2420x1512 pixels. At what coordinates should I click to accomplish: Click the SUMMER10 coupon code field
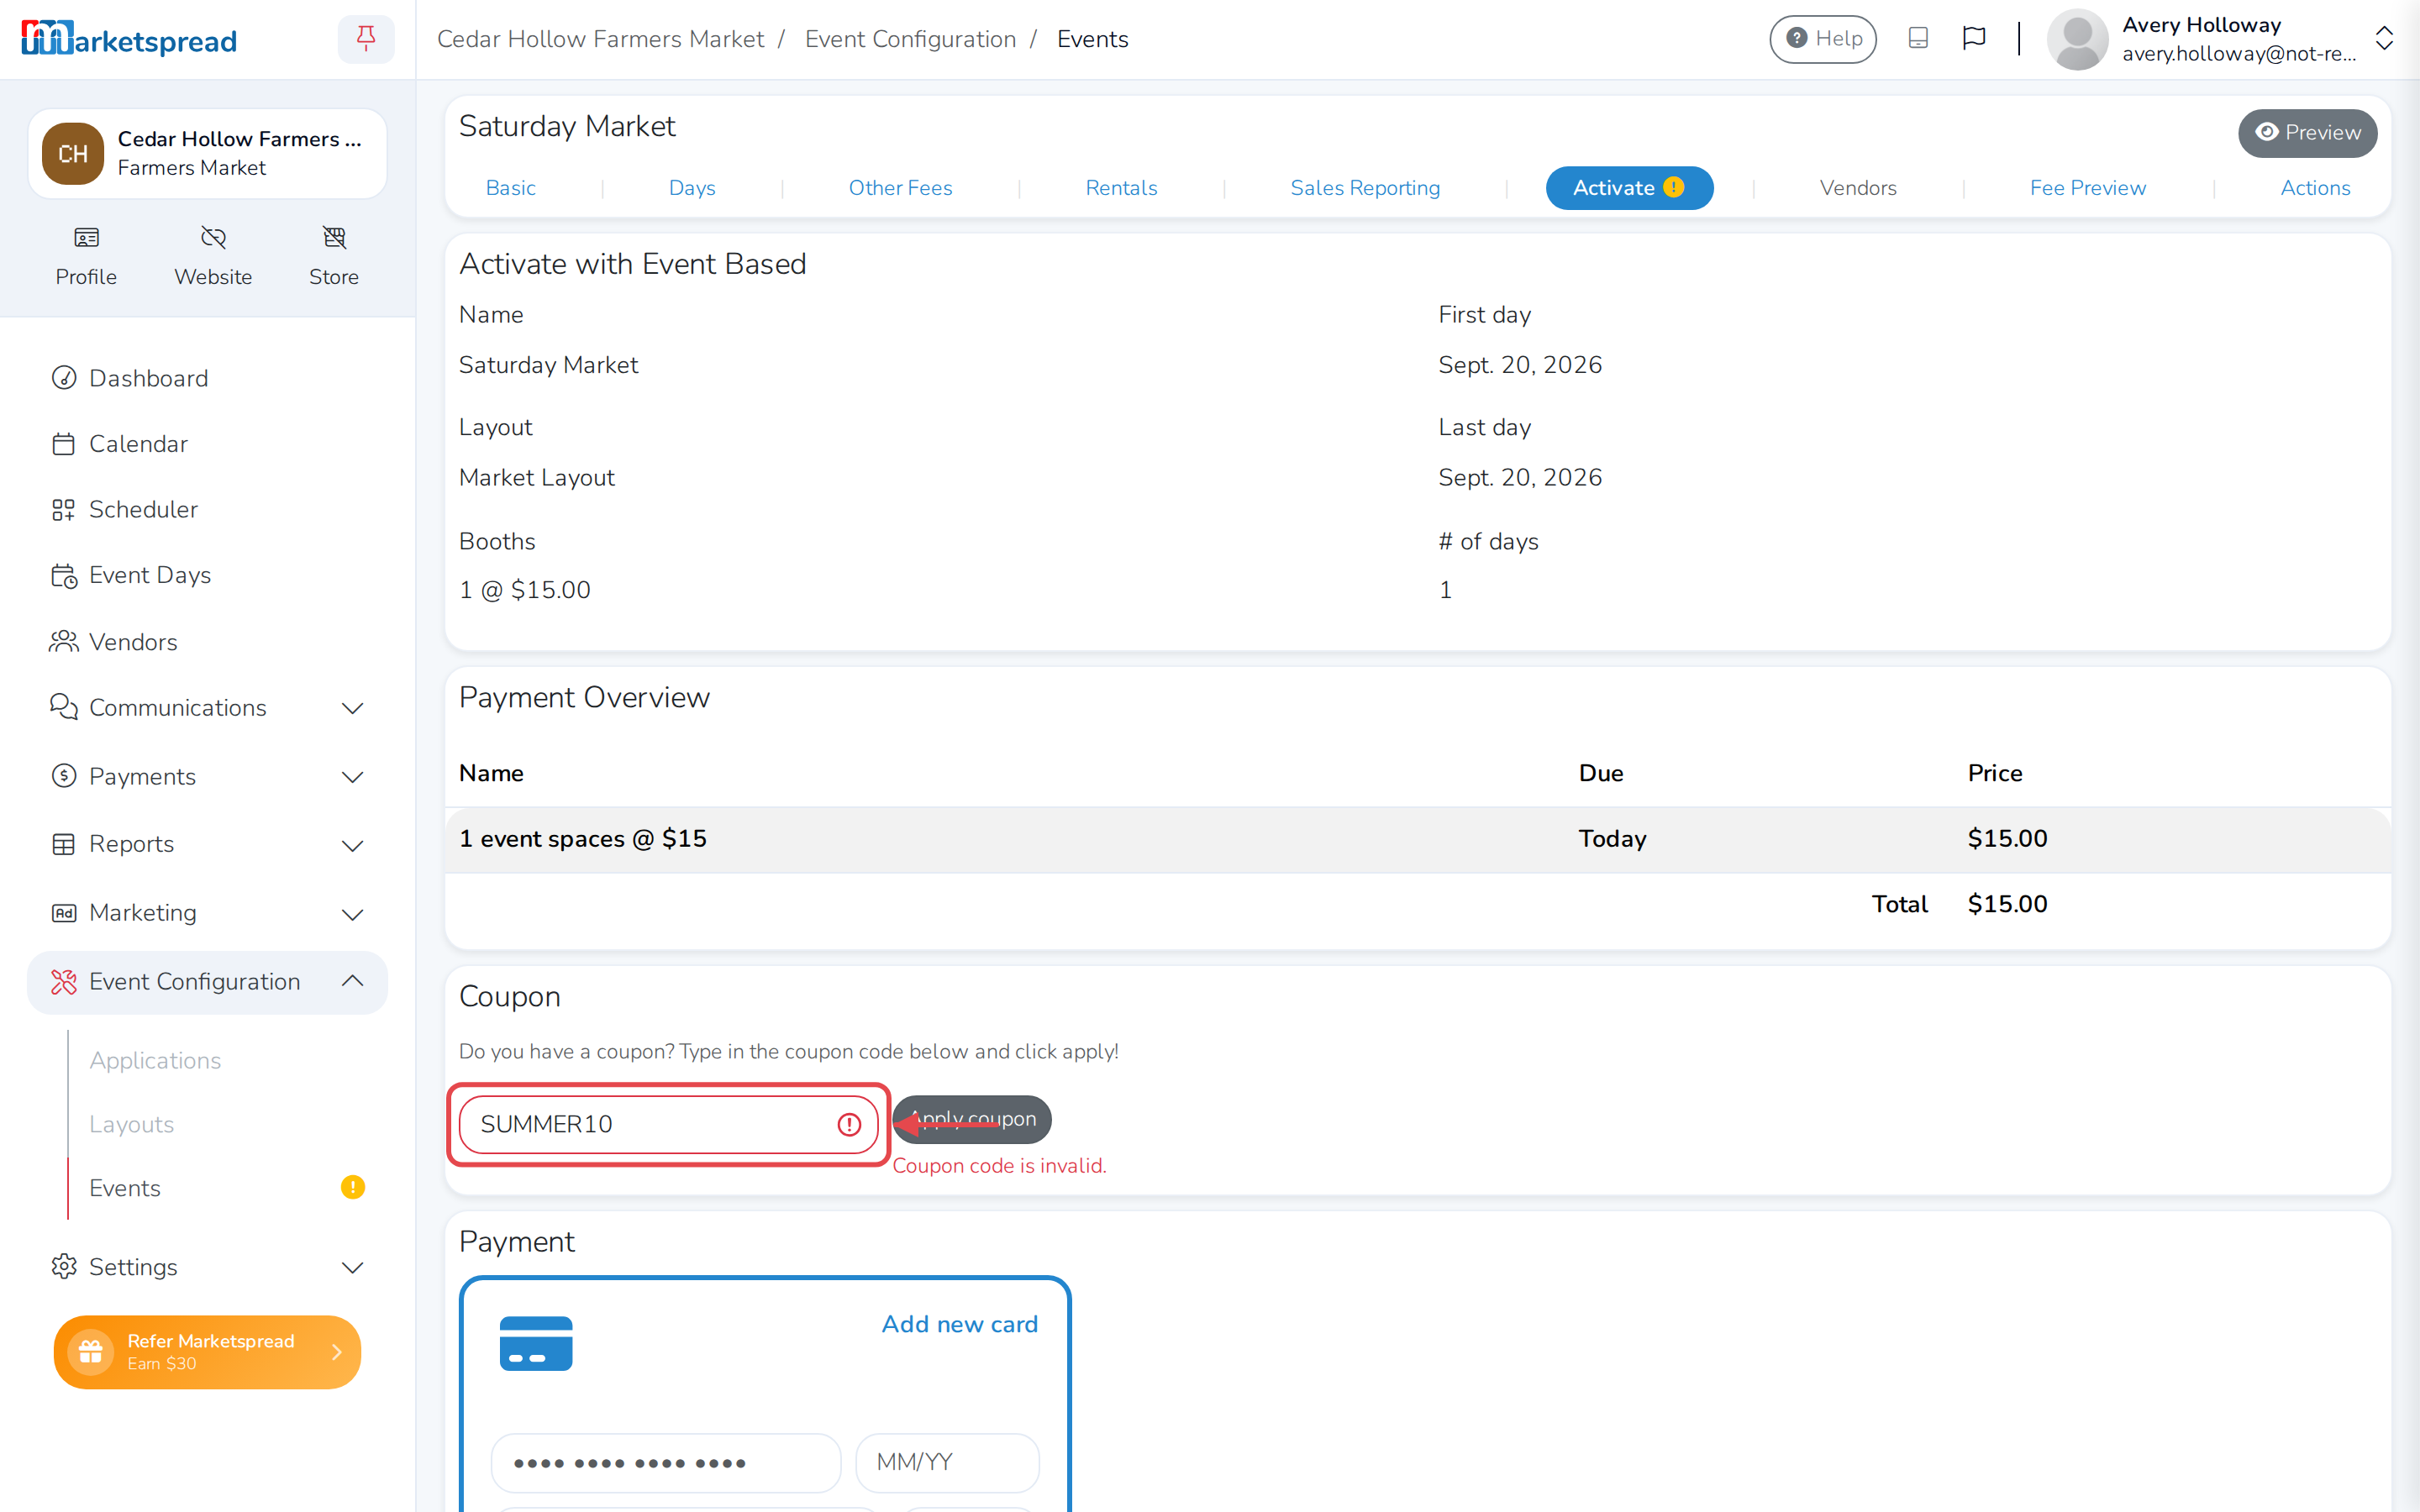pos(668,1124)
